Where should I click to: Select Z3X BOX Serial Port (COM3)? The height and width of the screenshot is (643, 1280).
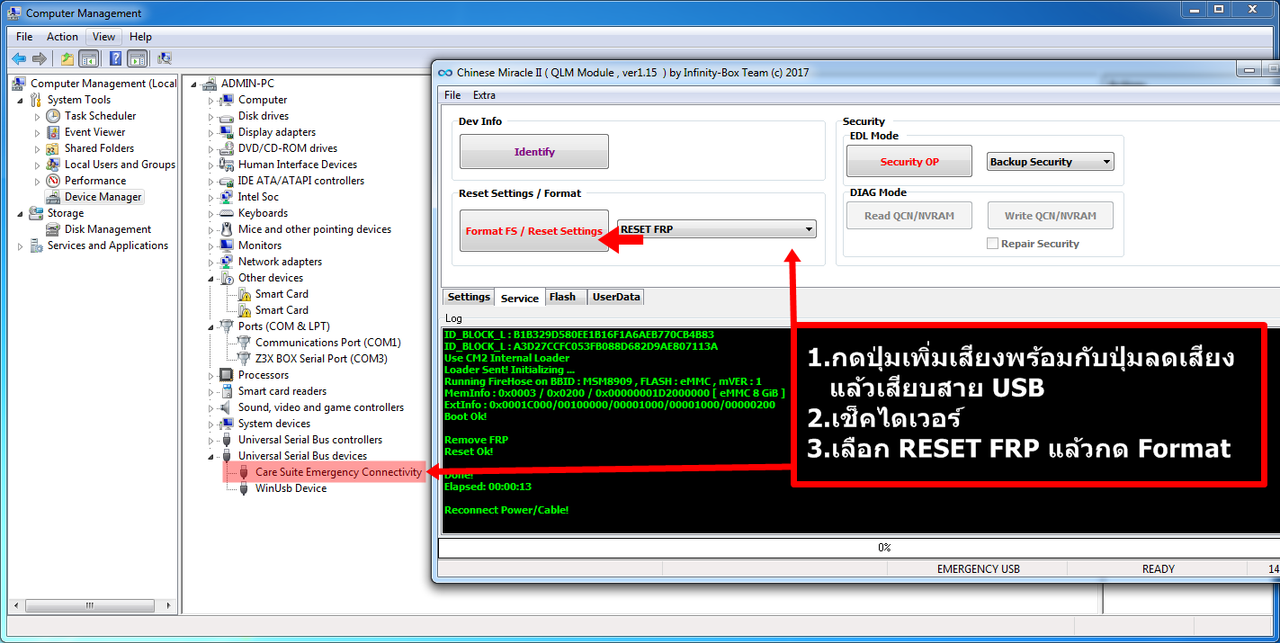click(x=321, y=358)
